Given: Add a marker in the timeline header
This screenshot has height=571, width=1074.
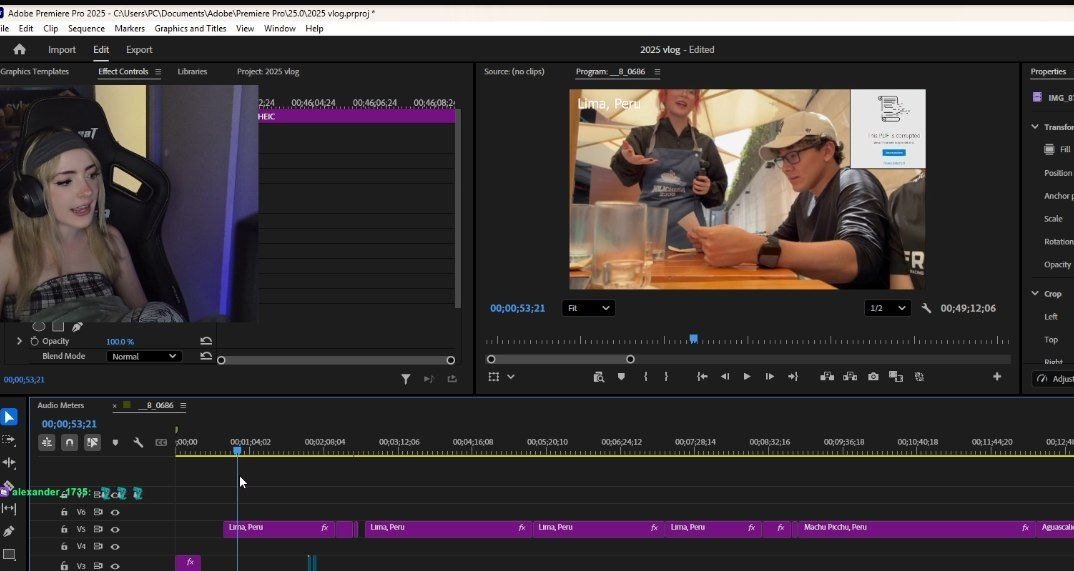Looking at the screenshot, I should tap(115, 443).
